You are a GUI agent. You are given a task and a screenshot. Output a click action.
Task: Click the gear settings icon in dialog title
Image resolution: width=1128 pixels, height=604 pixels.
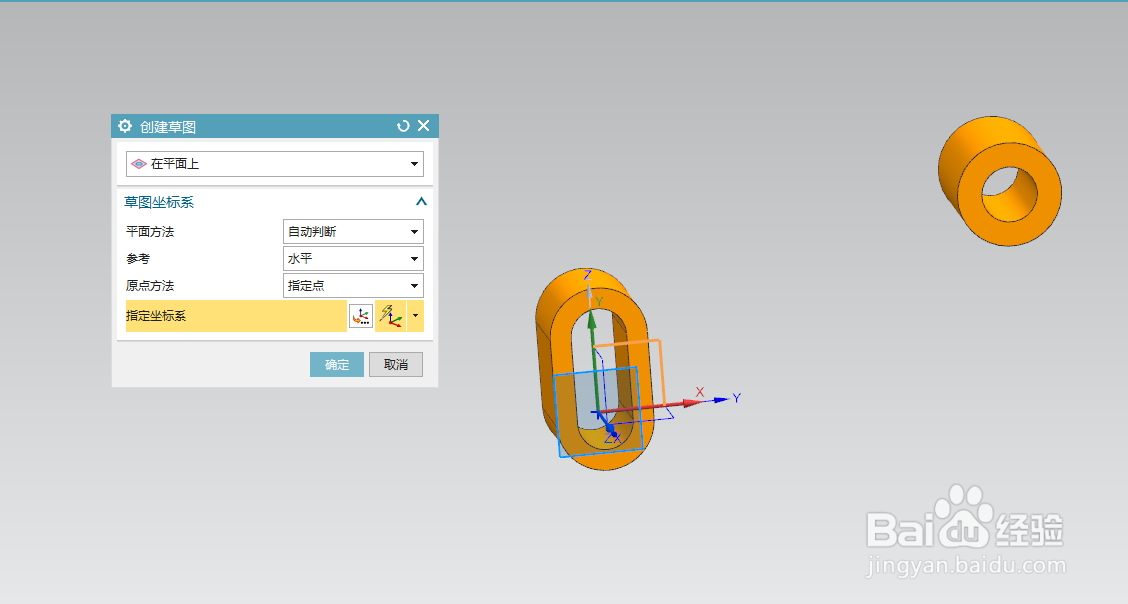tap(125, 126)
